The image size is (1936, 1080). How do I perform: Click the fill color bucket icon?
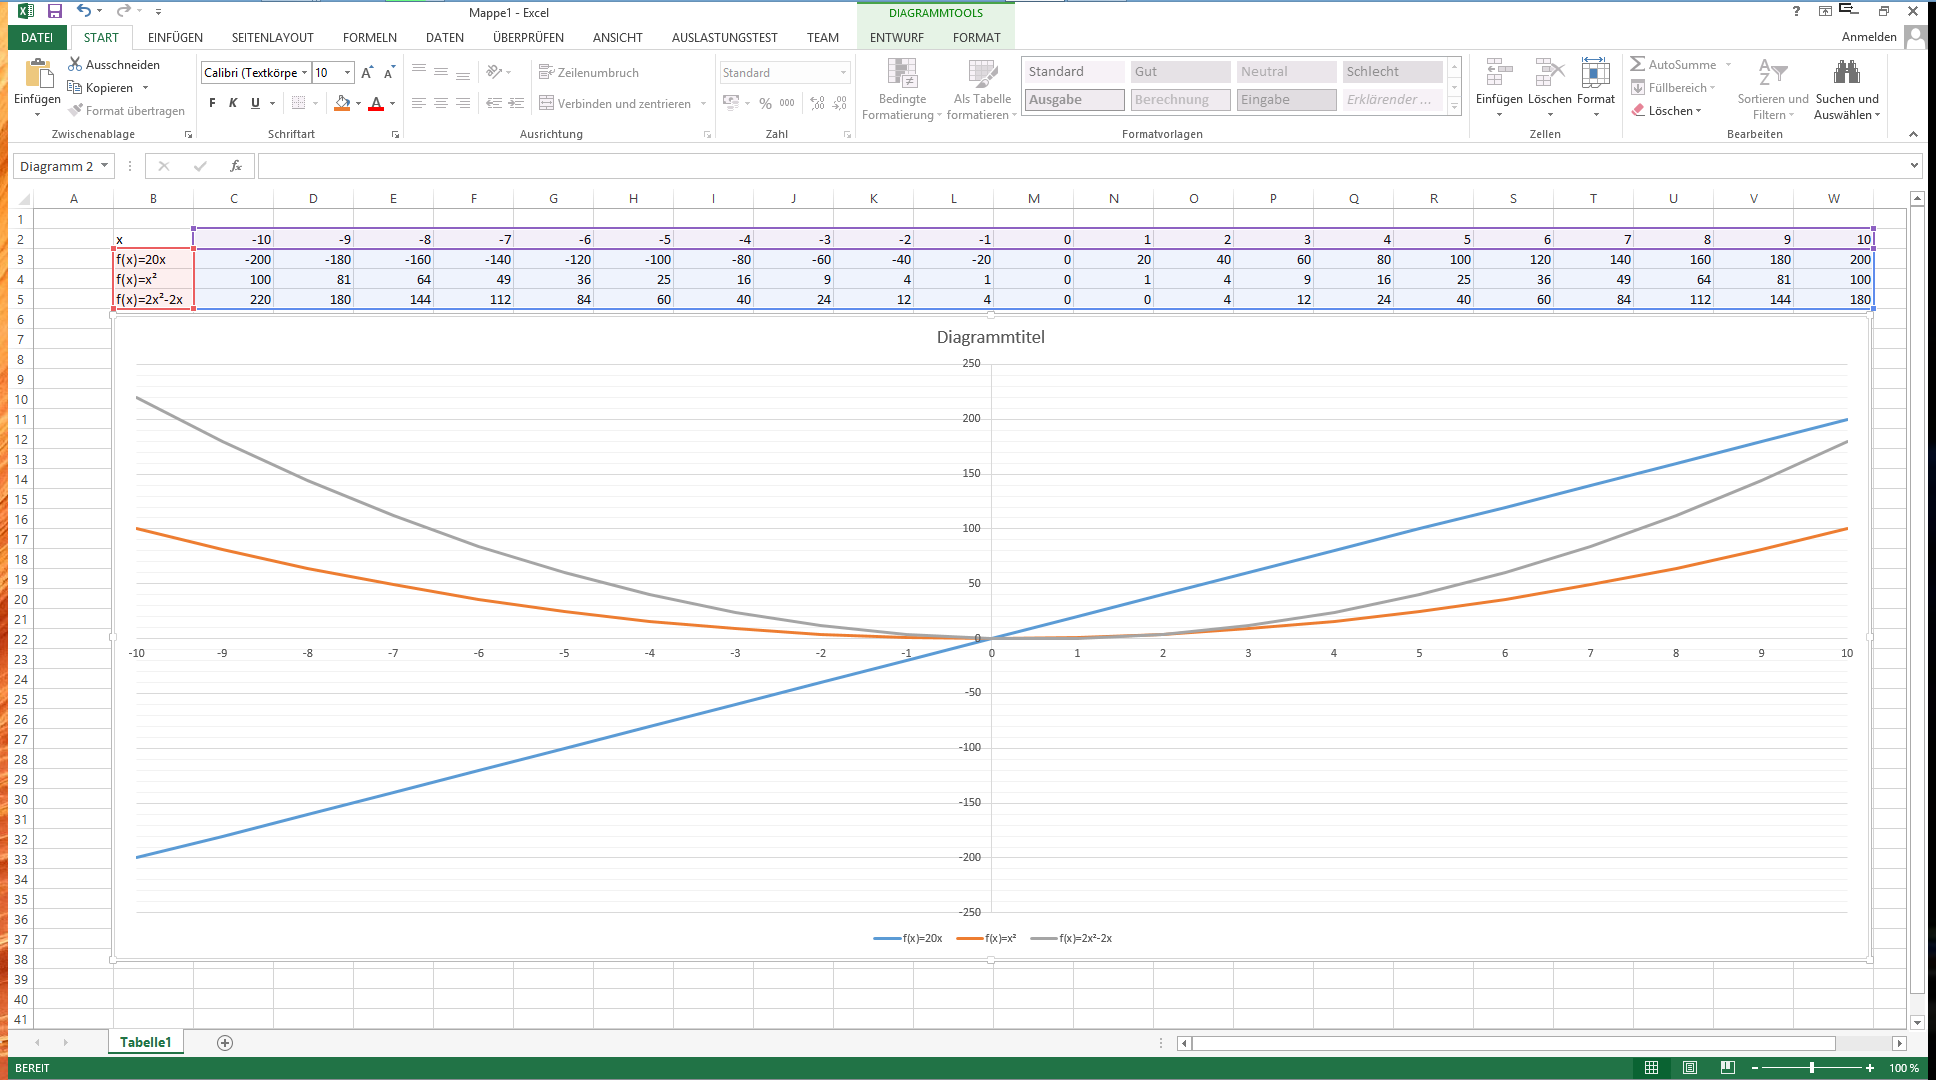343,103
